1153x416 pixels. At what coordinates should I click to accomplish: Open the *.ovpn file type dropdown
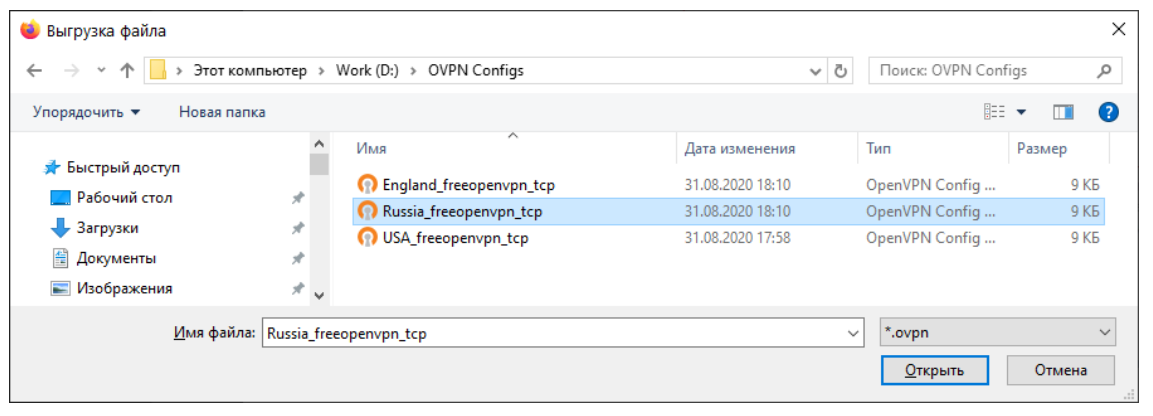click(x=1105, y=333)
